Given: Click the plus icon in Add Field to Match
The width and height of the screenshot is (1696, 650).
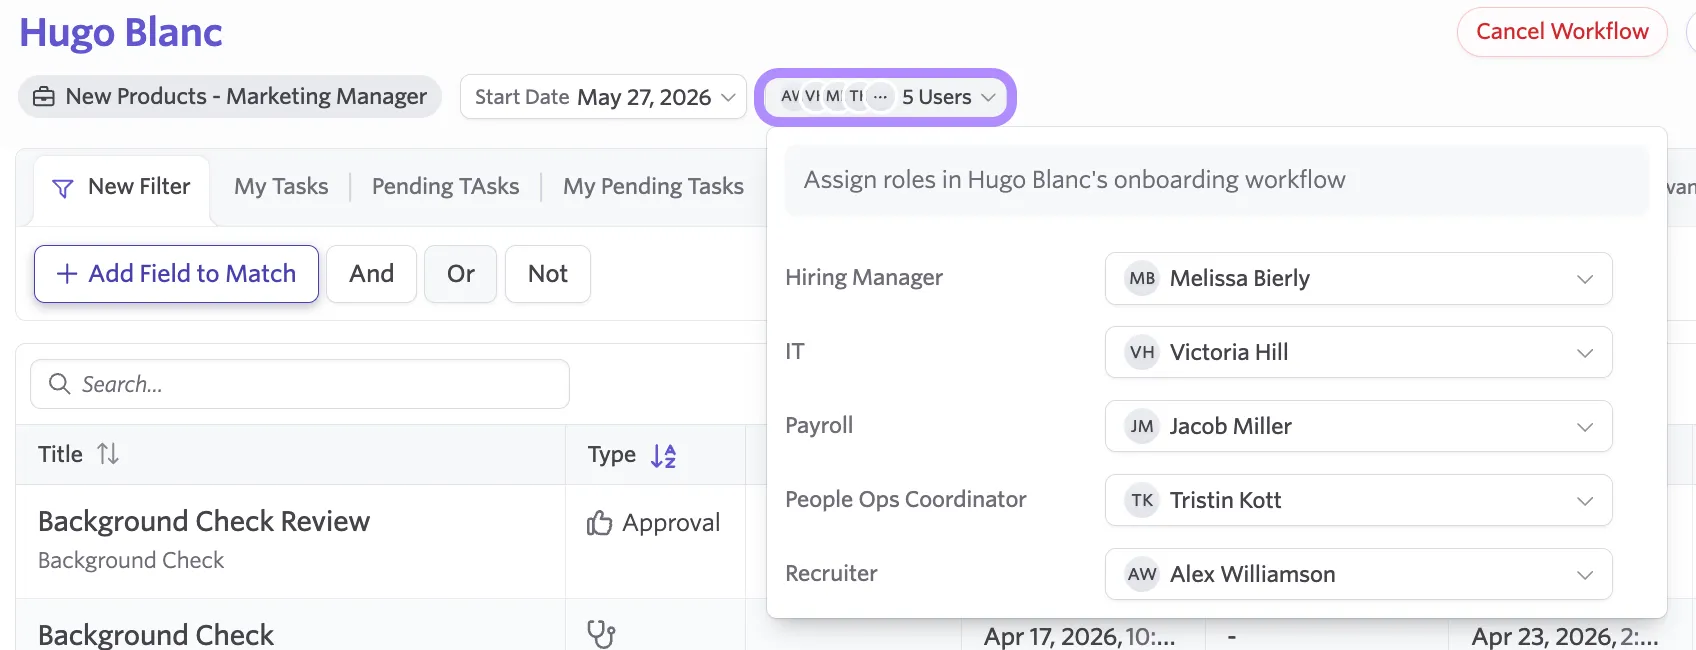Looking at the screenshot, I should 67,274.
